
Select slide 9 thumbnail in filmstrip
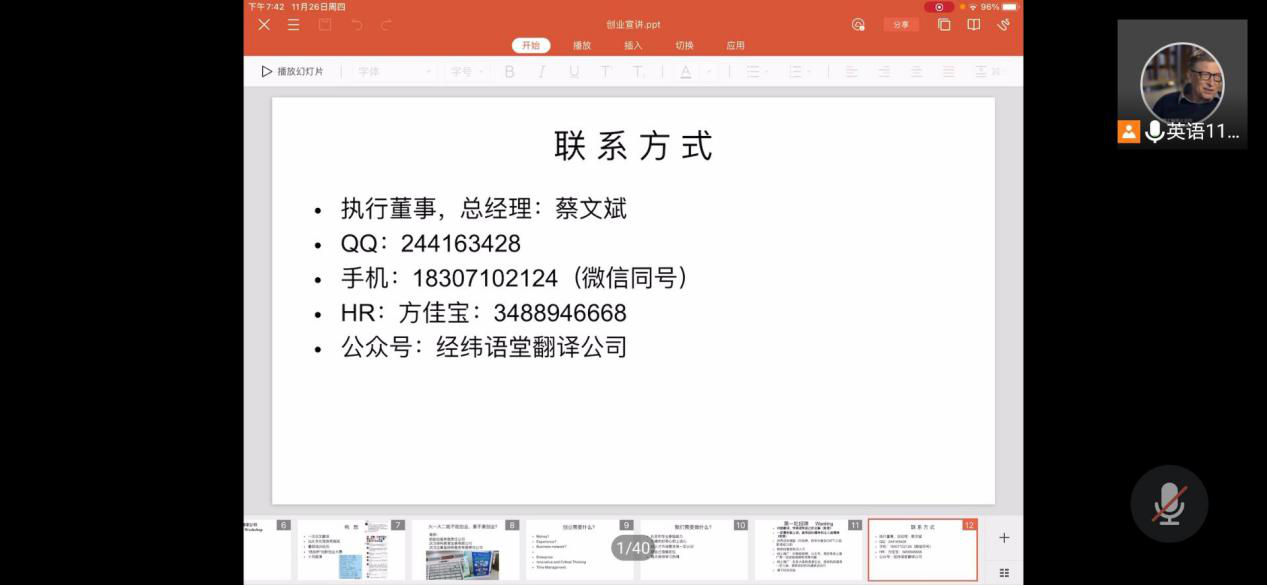coord(580,551)
